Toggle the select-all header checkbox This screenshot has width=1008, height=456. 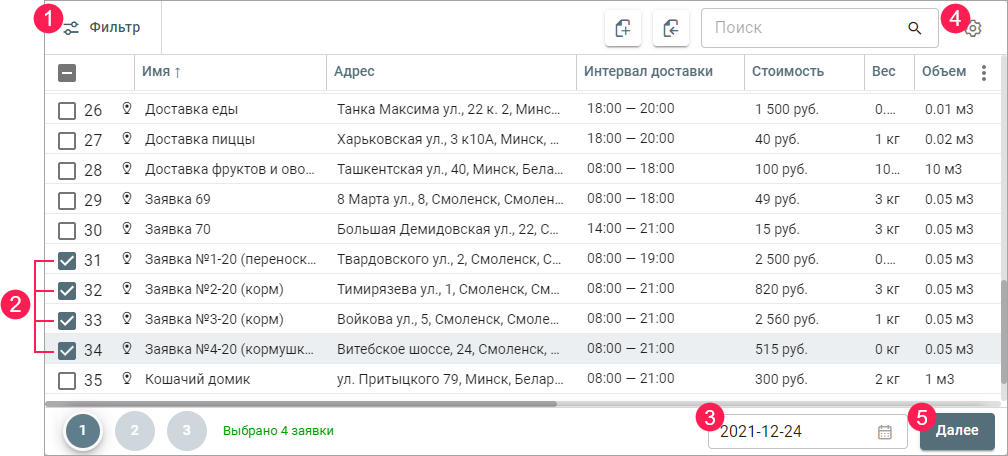pos(67,72)
